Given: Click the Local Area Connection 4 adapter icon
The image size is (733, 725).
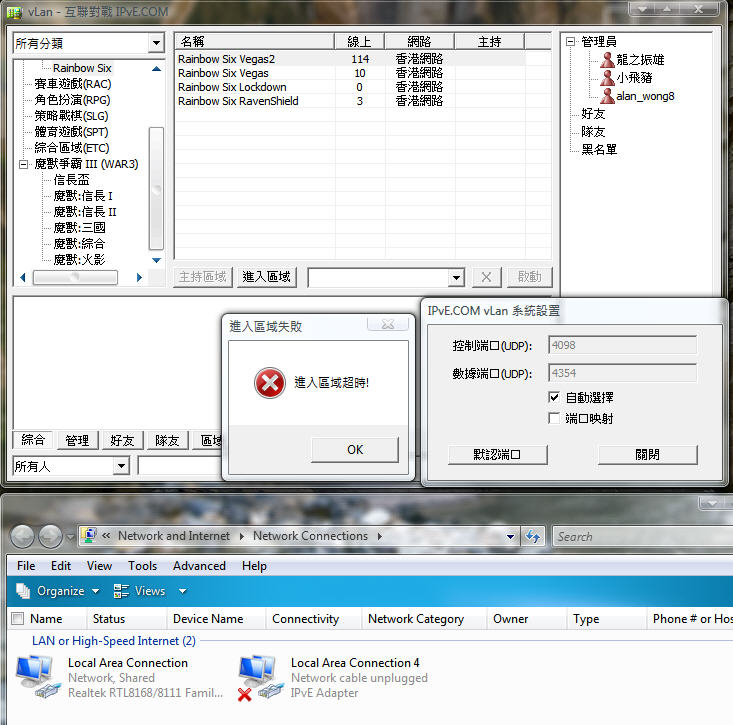Looking at the screenshot, I should [x=261, y=678].
